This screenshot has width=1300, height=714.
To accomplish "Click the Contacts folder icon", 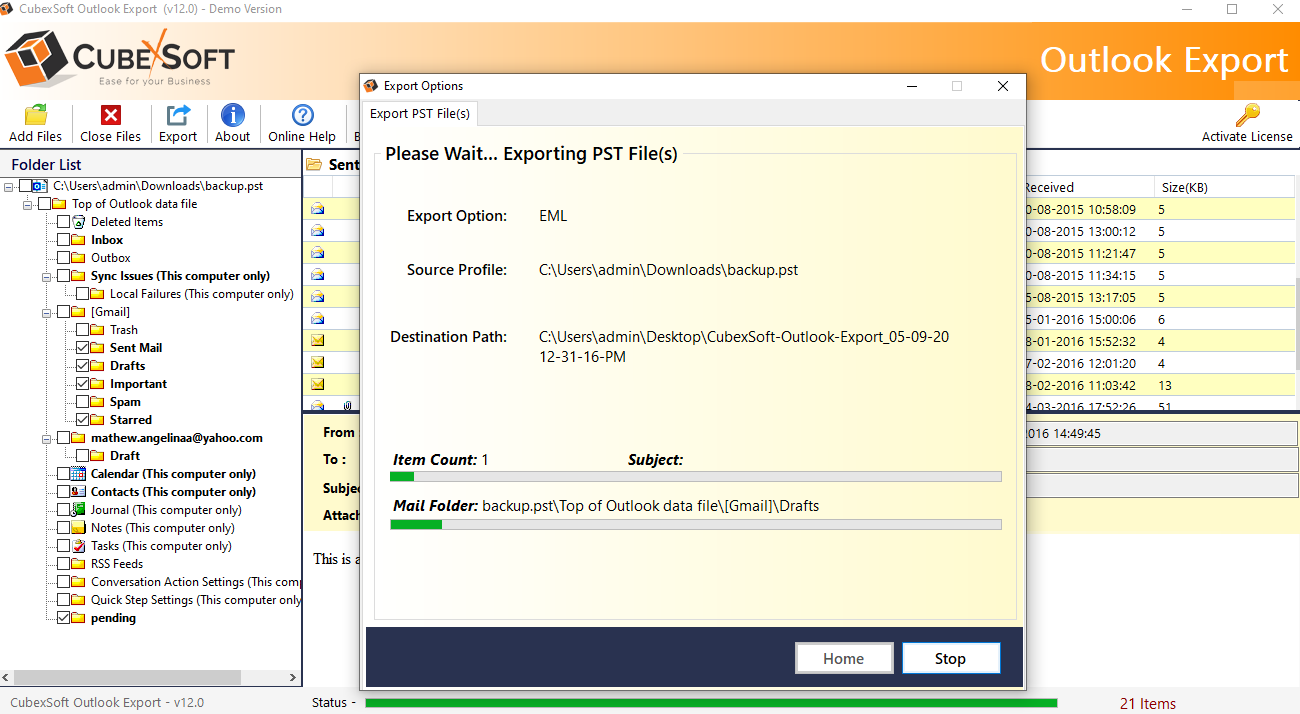I will pos(79,492).
